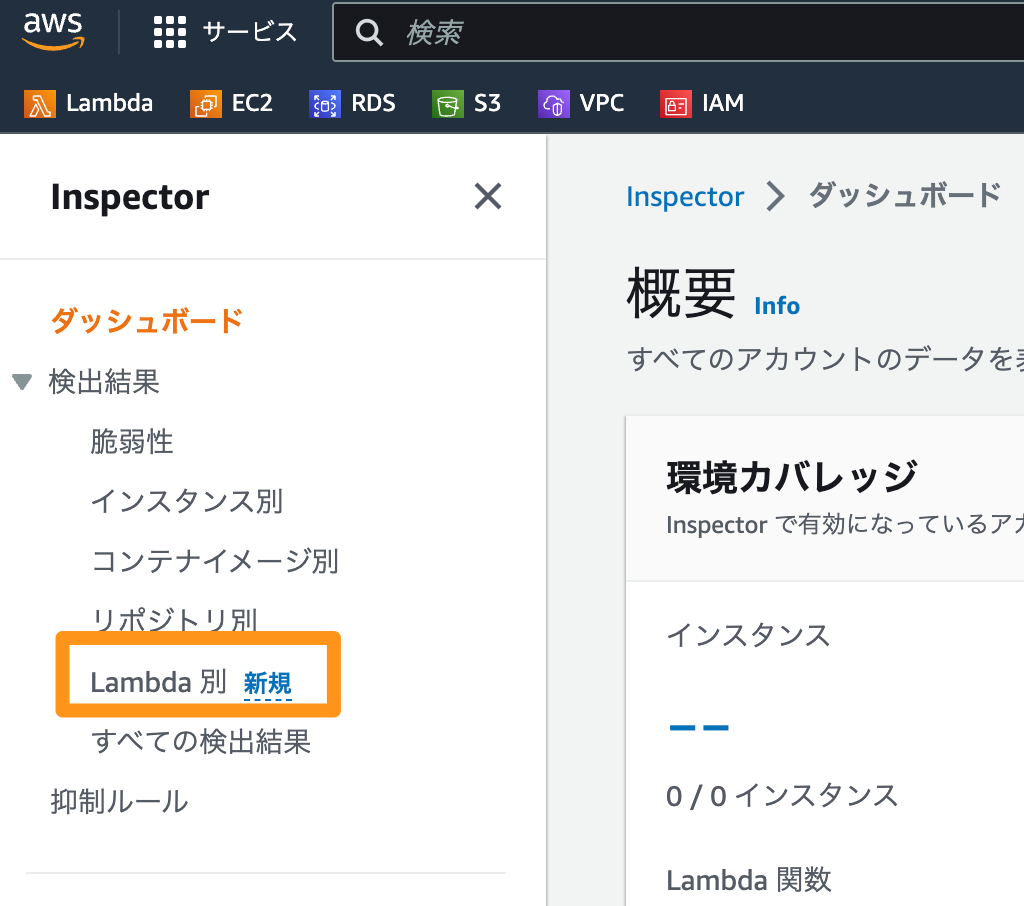Image resolution: width=1024 pixels, height=906 pixels.
Task: Select ダッシュボード in the sidebar
Action: pyautogui.click(x=147, y=321)
